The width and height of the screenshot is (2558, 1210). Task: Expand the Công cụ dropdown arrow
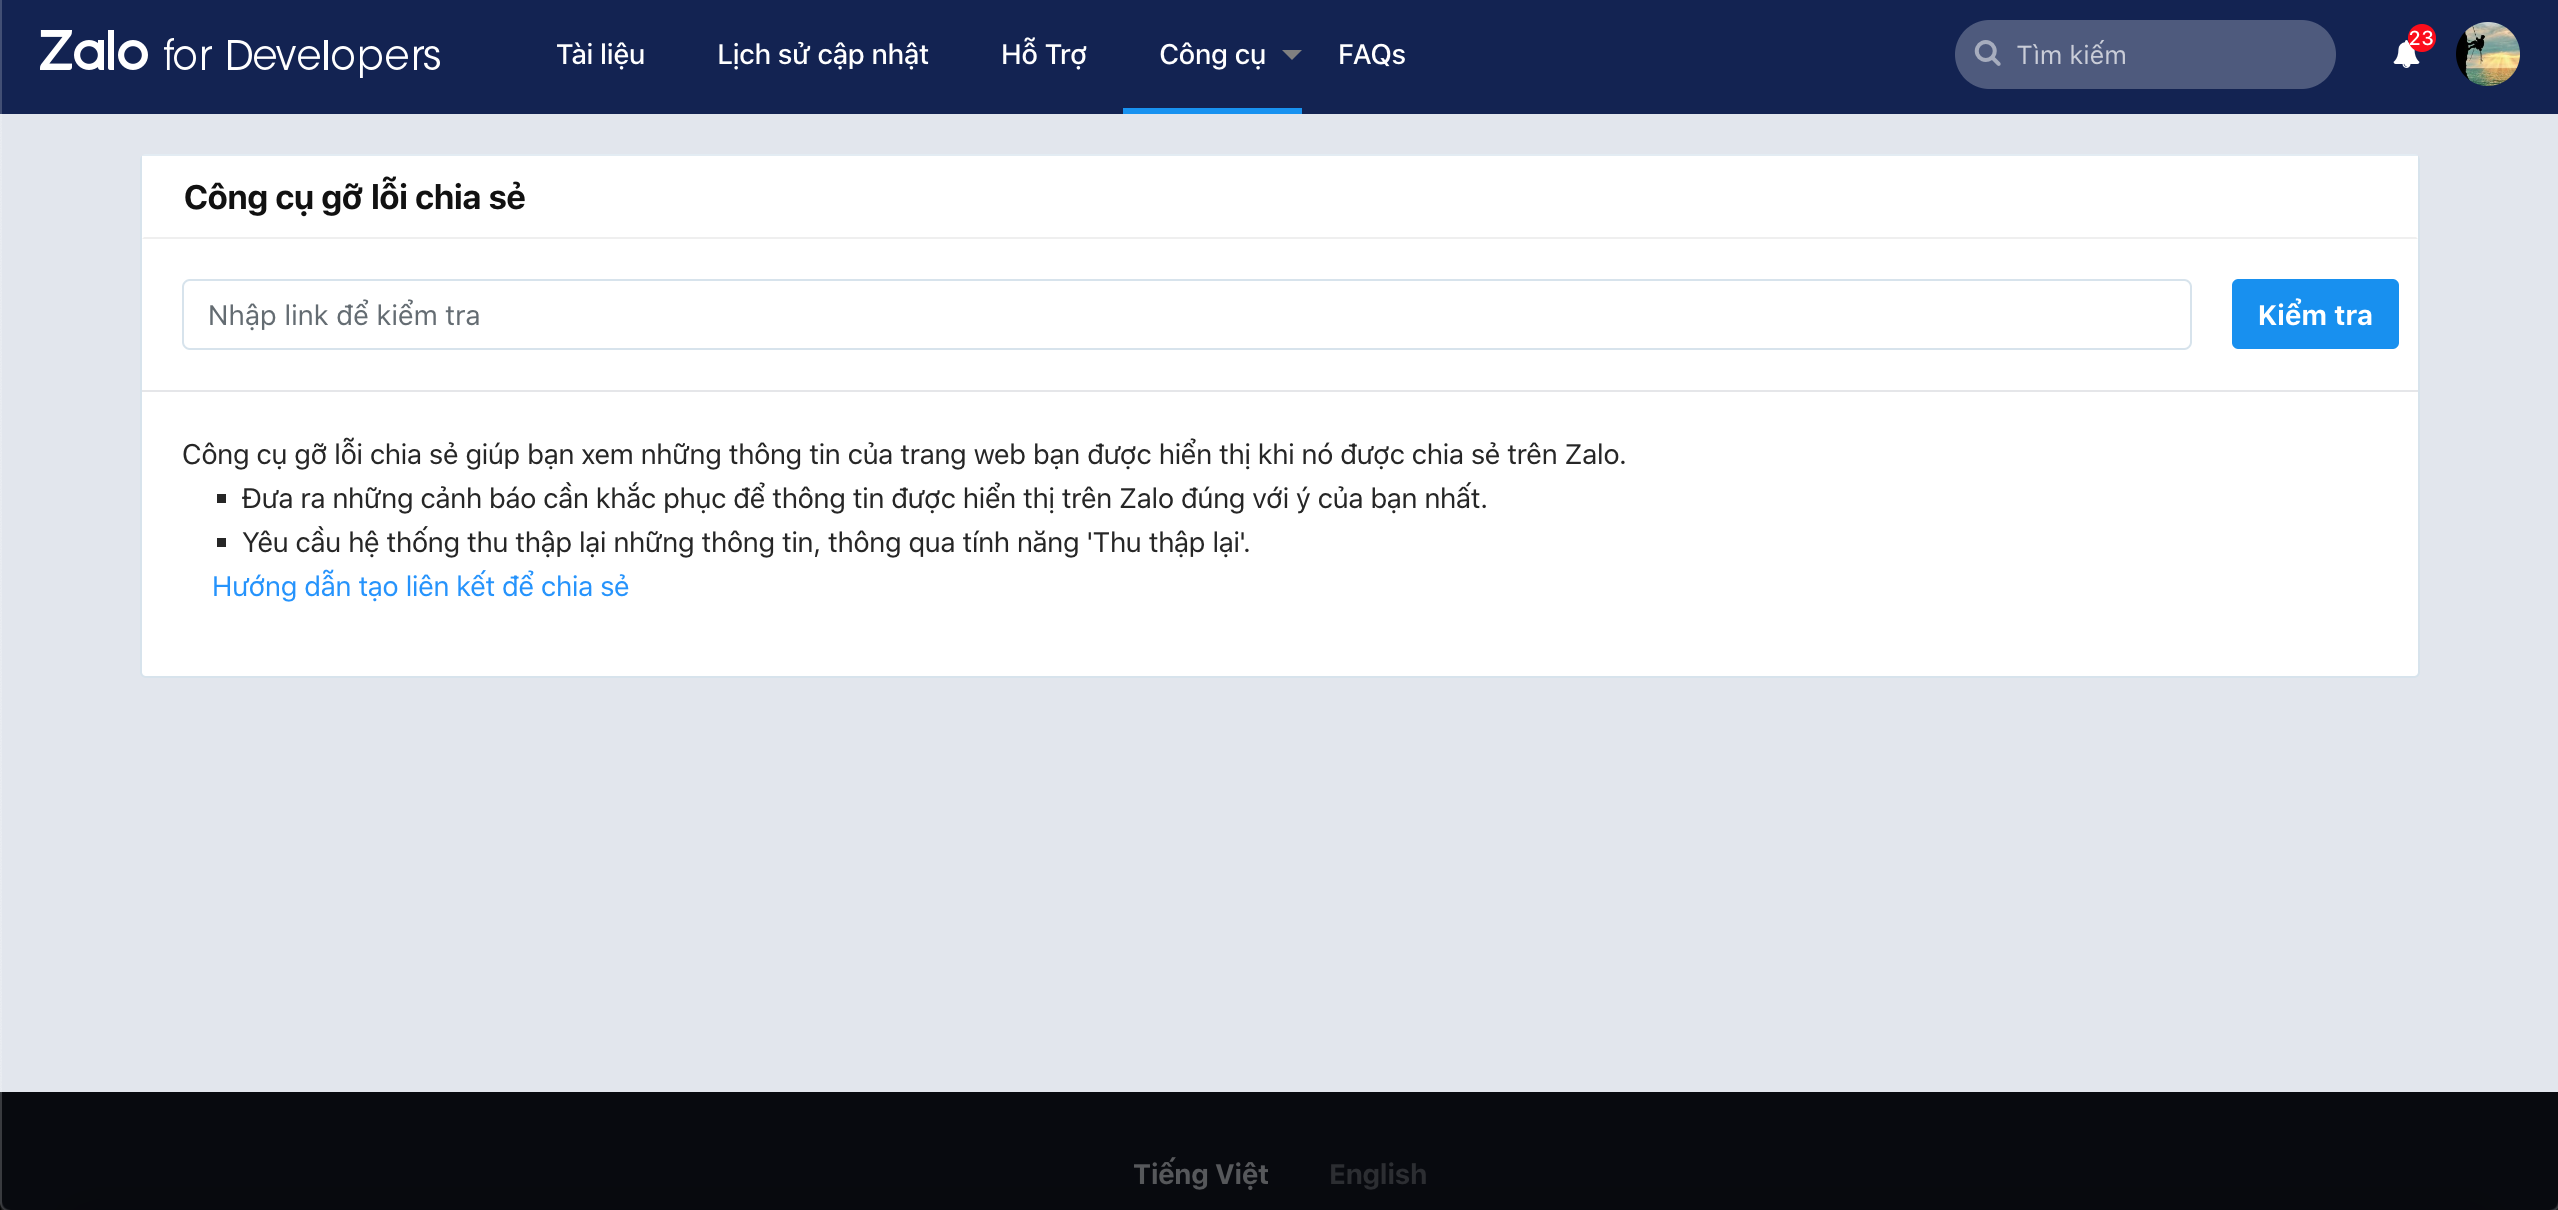[x=1291, y=55]
